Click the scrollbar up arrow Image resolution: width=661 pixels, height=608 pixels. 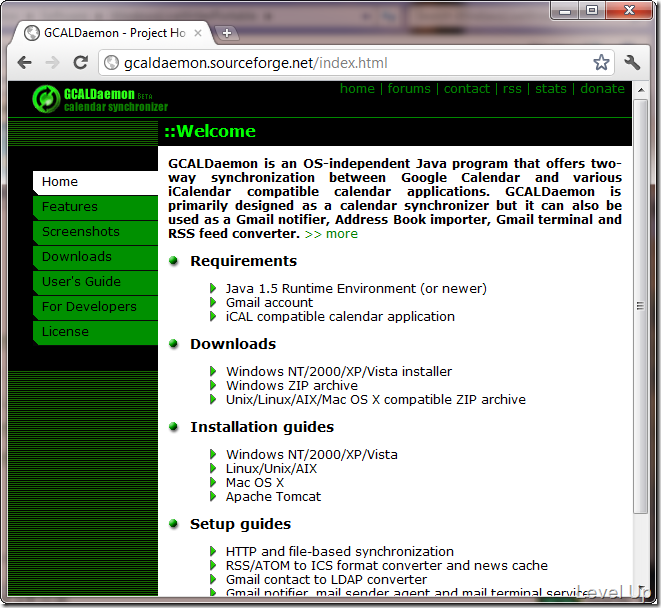tap(640, 90)
